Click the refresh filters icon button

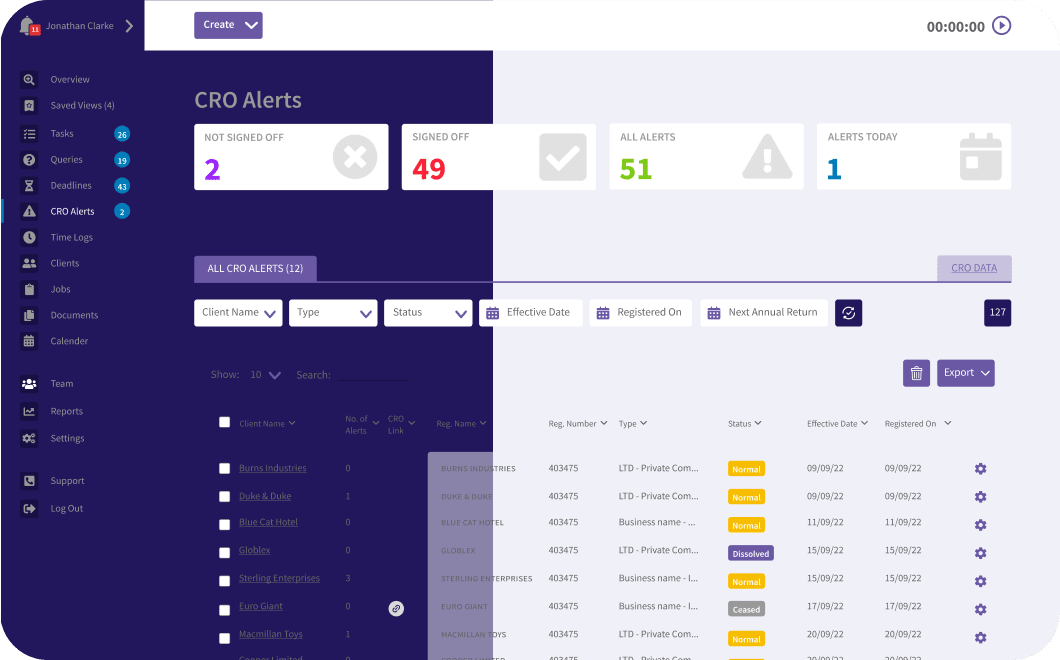click(848, 313)
